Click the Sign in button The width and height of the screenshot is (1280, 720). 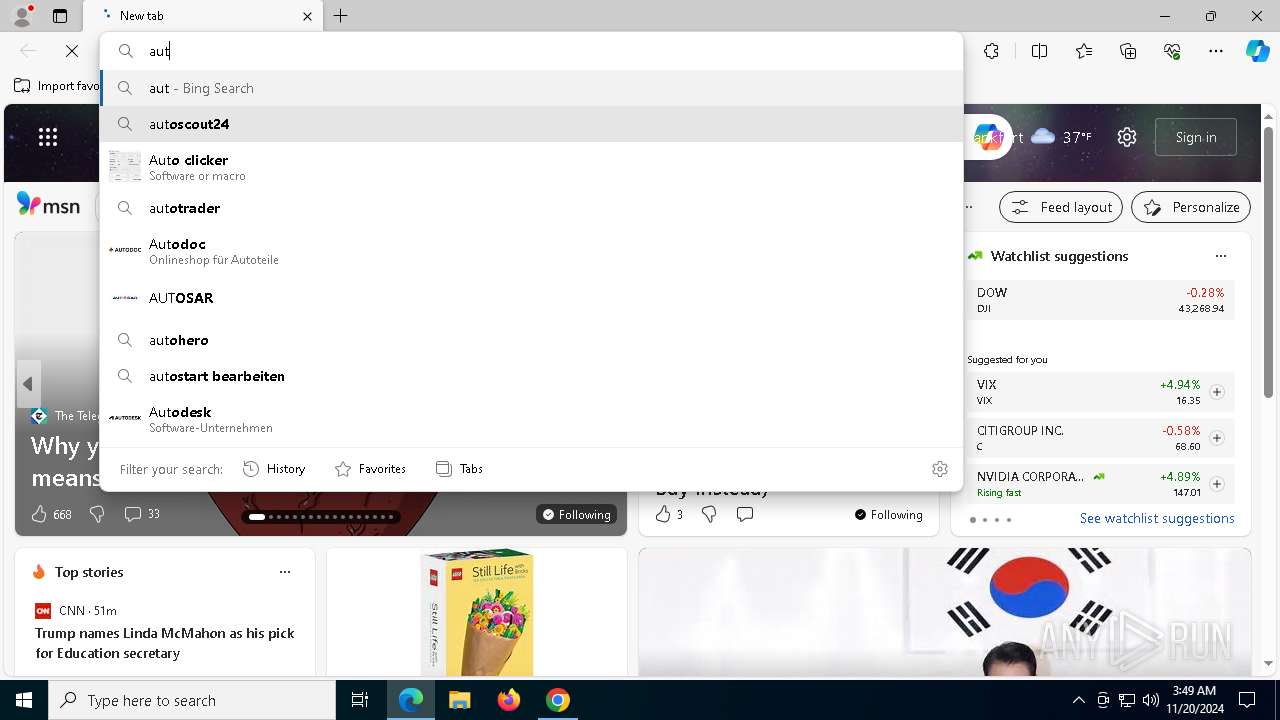point(1196,137)
